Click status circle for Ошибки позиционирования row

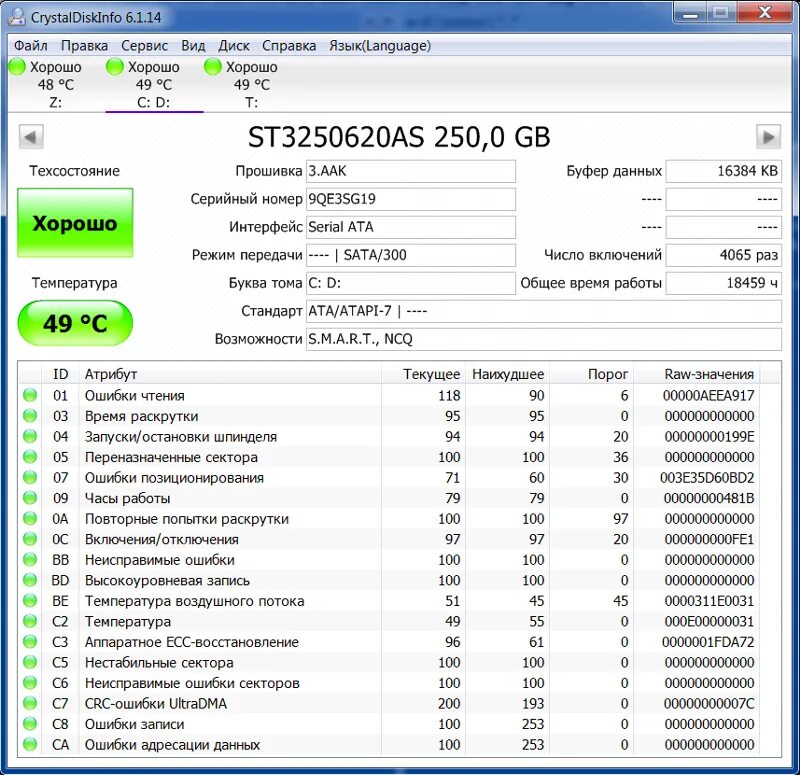[x=30, y=478]
